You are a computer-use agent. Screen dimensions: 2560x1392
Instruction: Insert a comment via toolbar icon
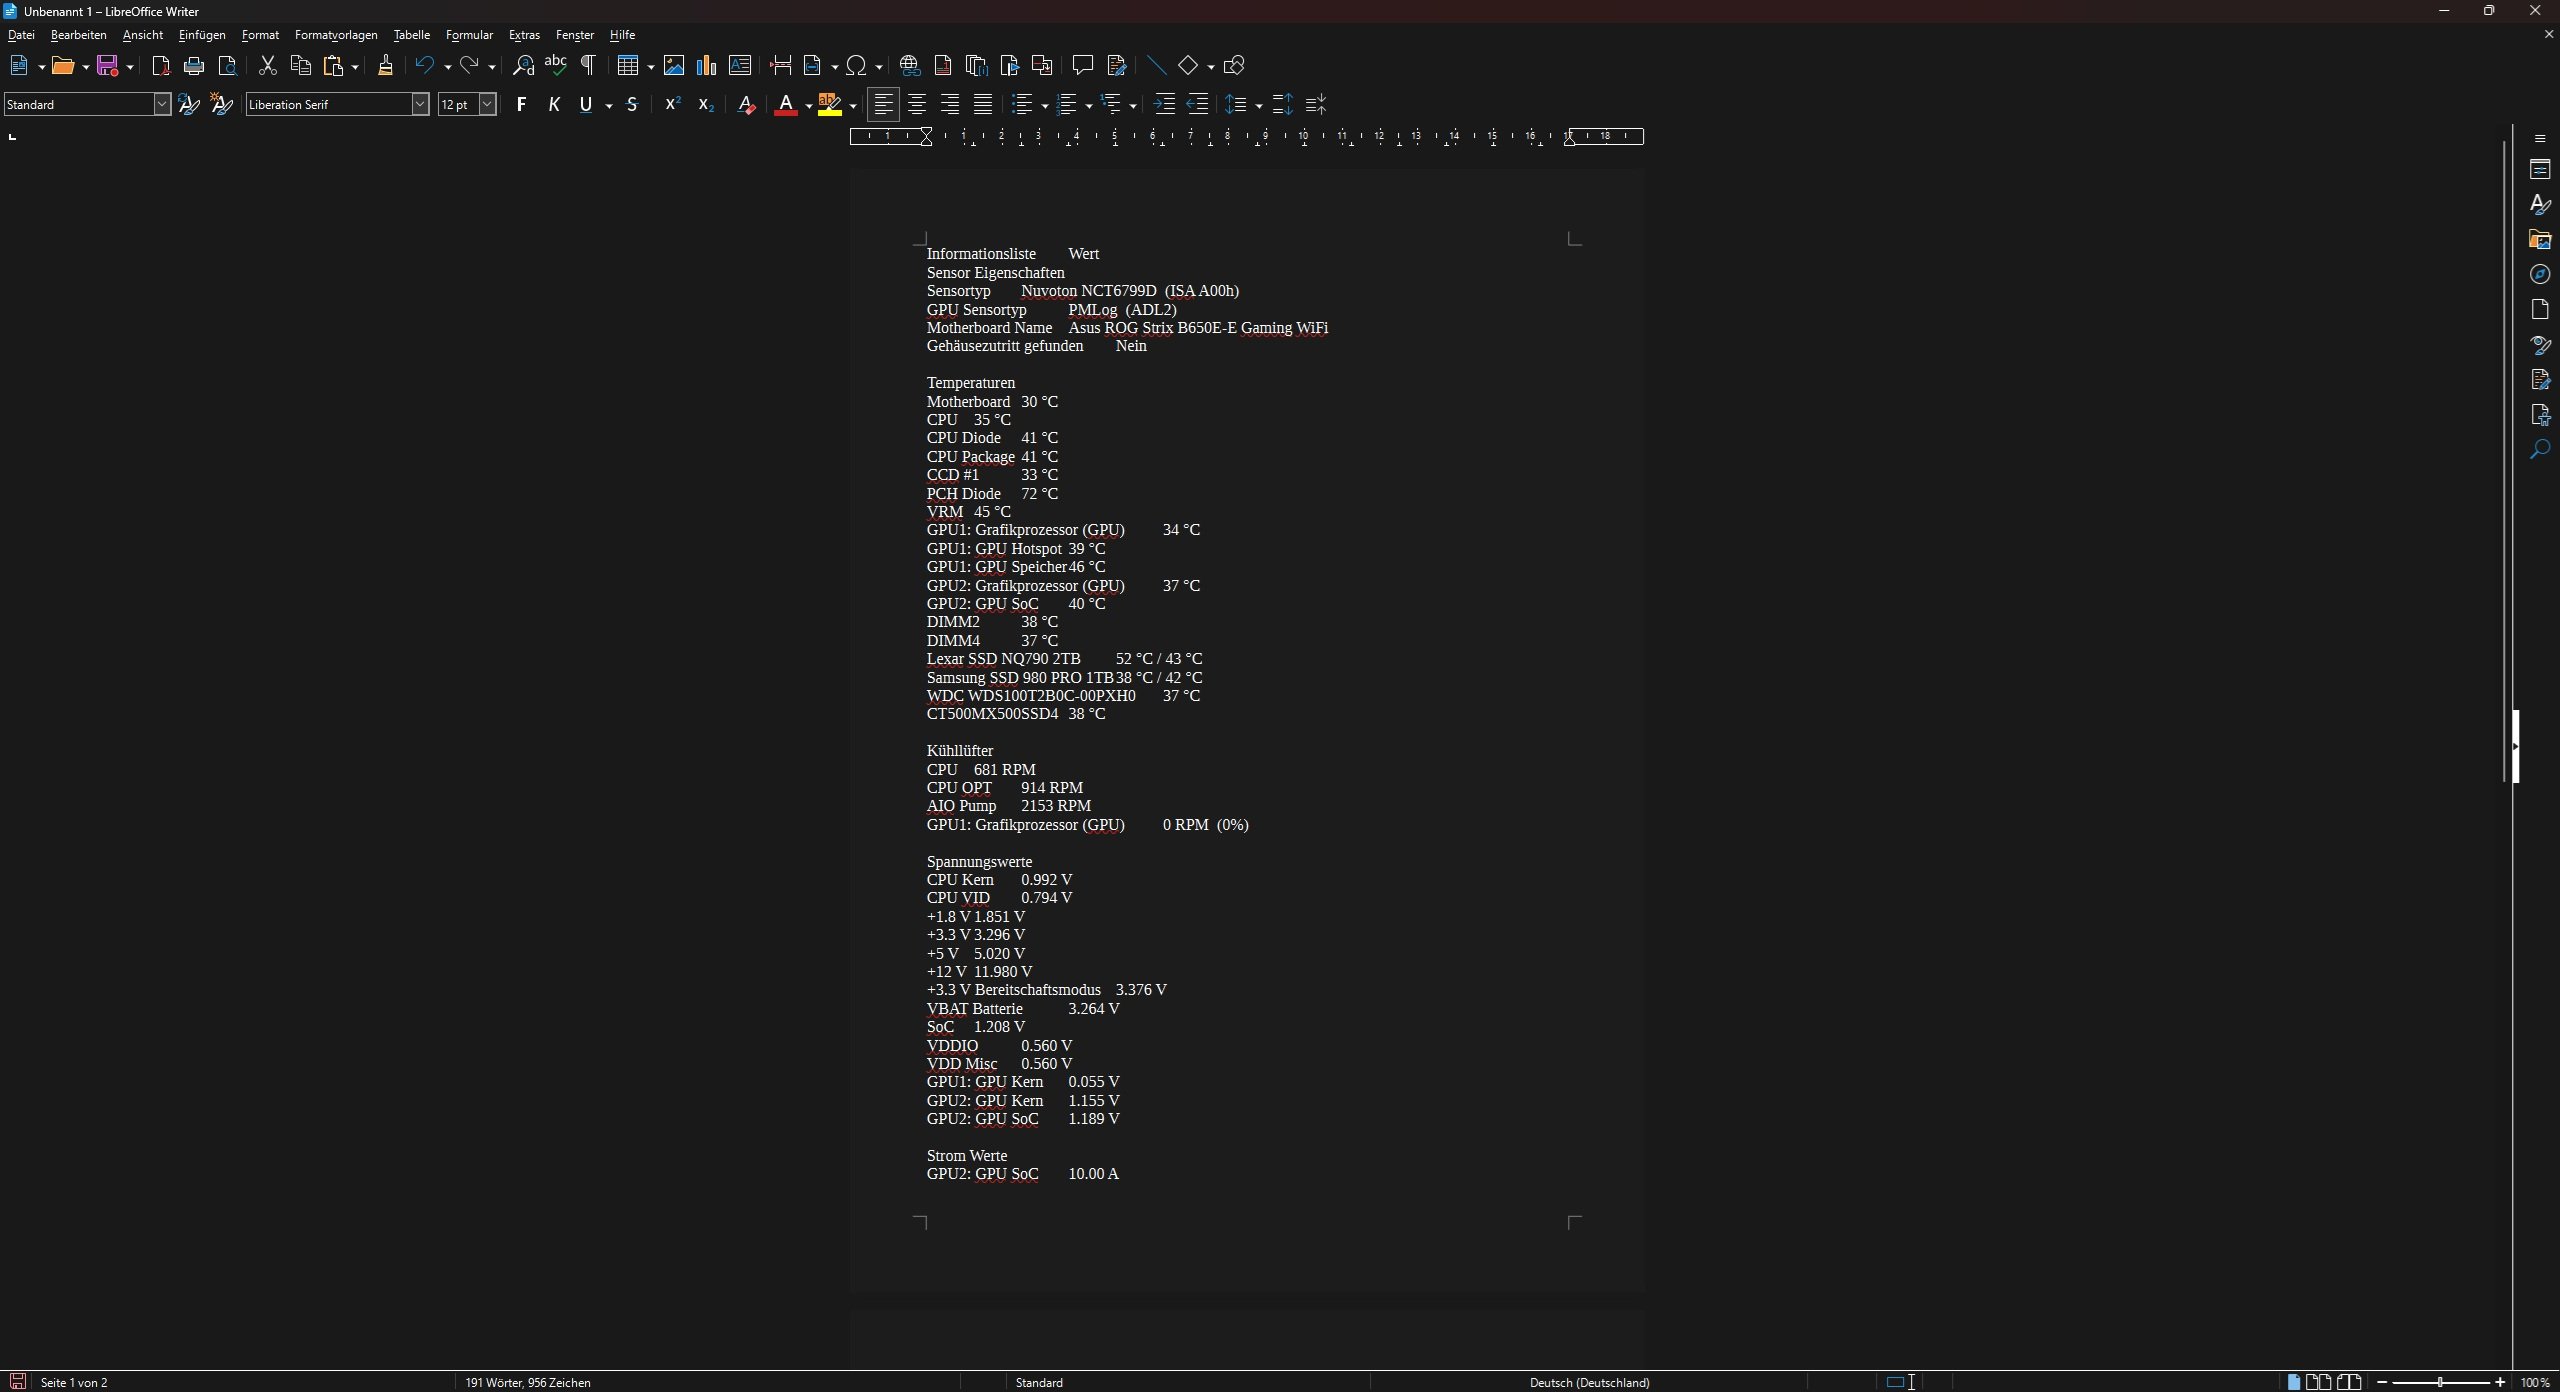(1082, 66)
